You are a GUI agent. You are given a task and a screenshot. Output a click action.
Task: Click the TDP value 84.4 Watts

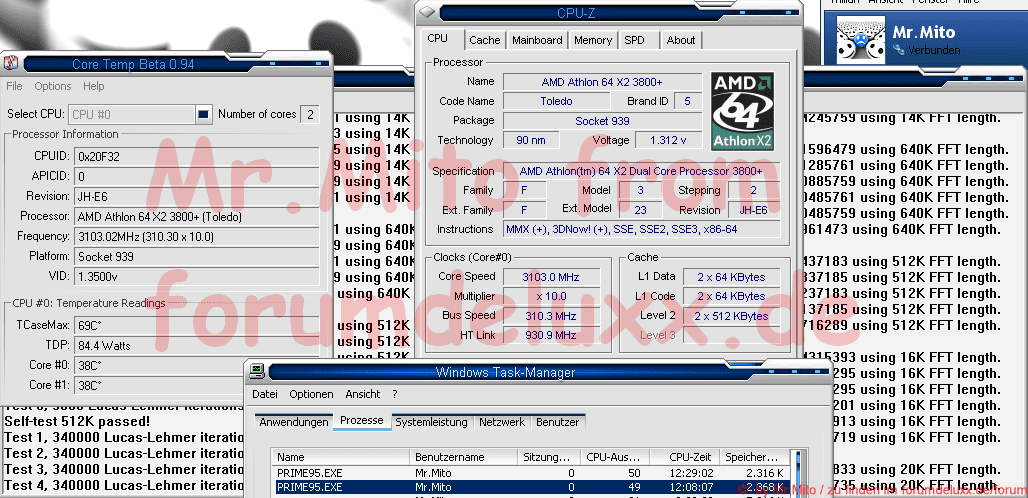(x=197, y=345)
